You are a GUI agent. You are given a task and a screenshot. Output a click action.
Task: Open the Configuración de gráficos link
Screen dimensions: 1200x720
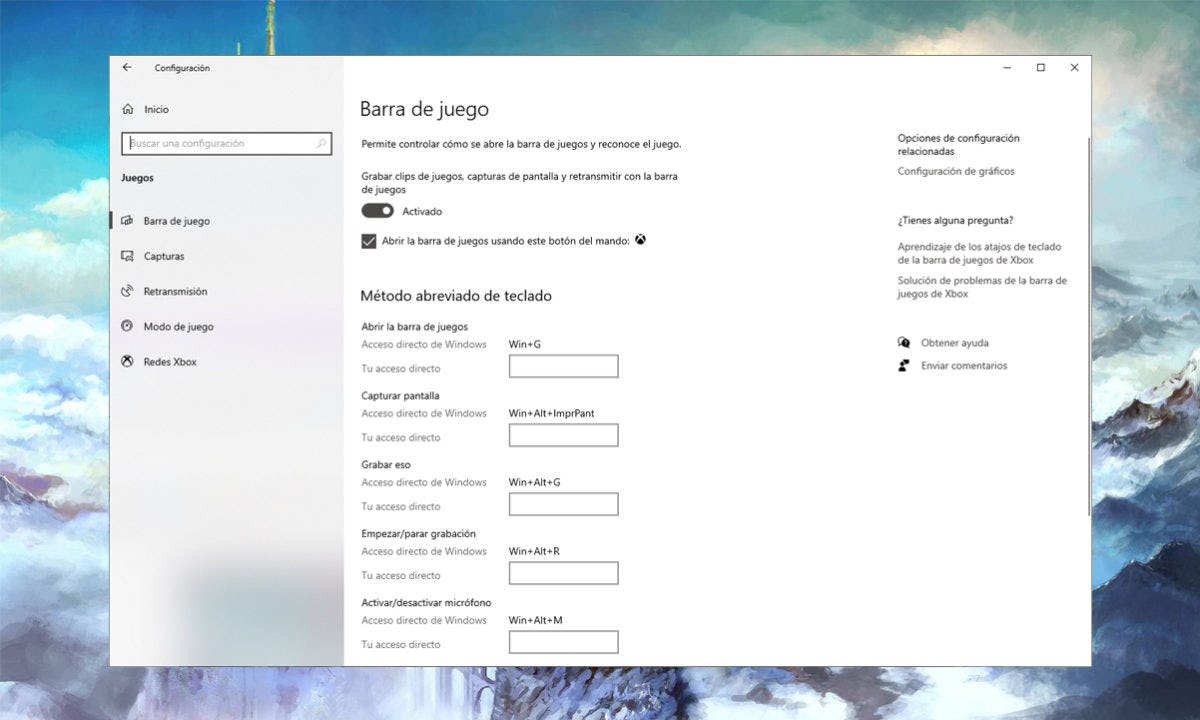[x=956, y=171]
